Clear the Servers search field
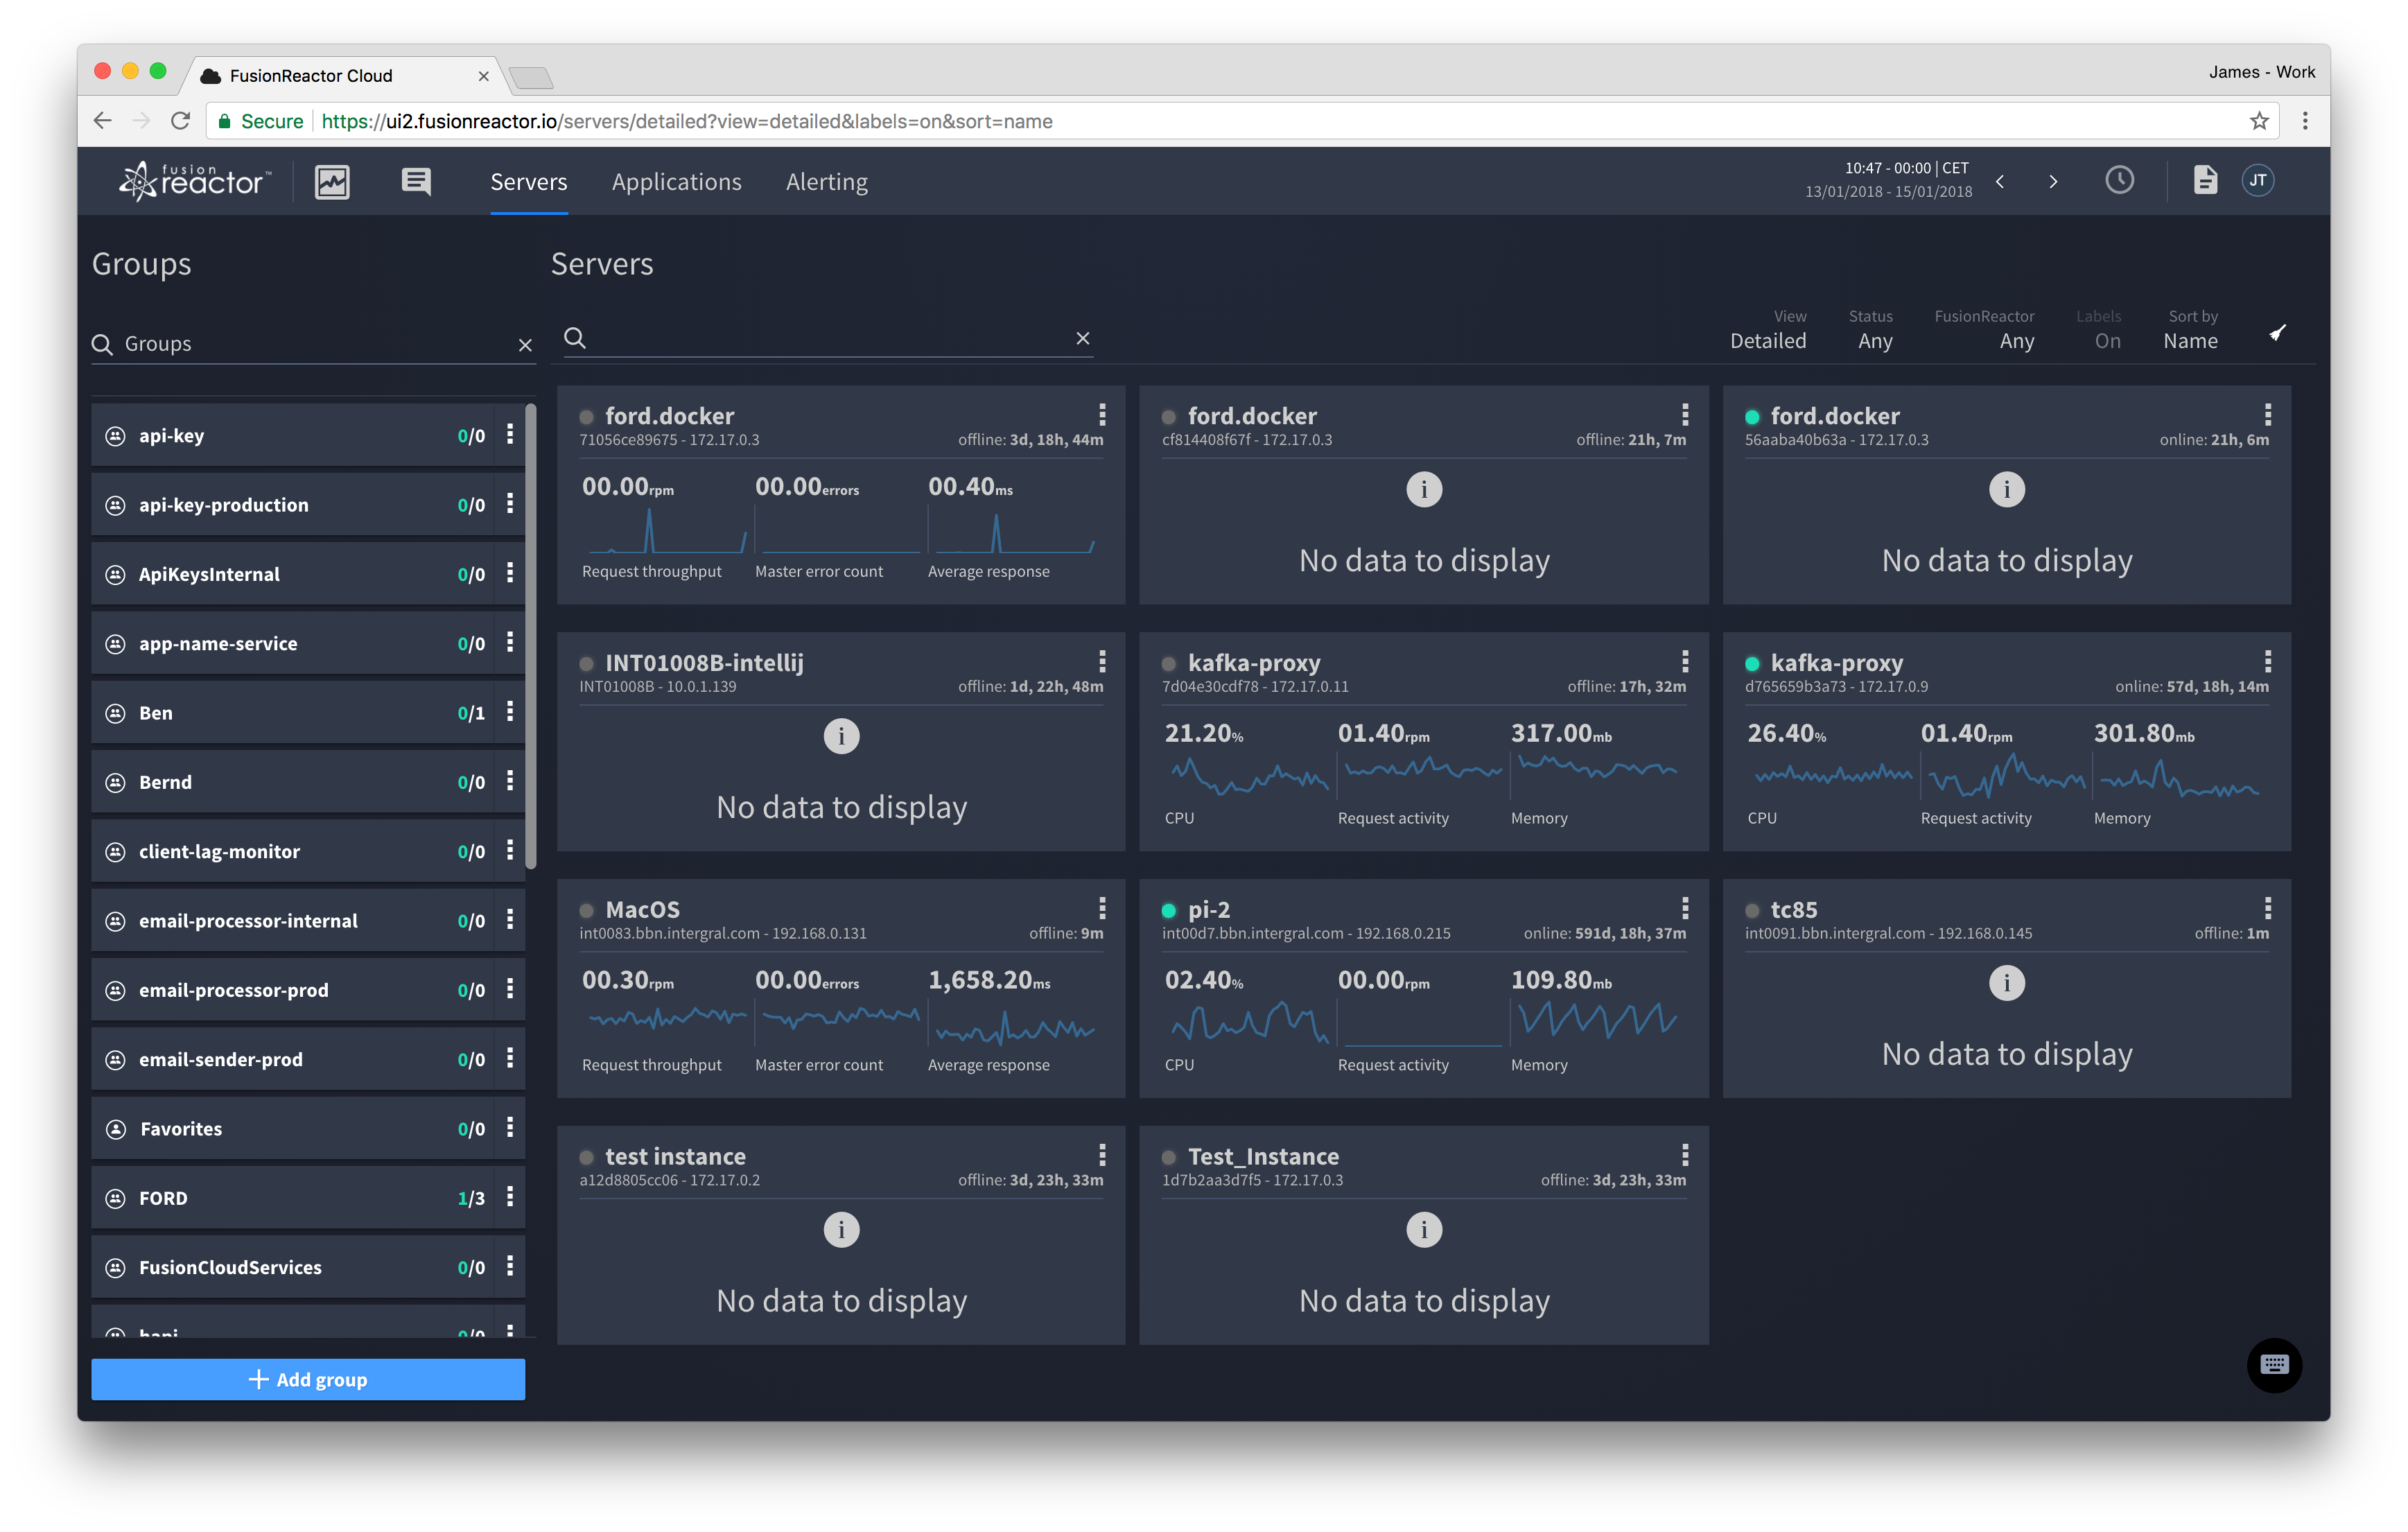The image size is (2408, 1532). click(x=1082, y=338)
